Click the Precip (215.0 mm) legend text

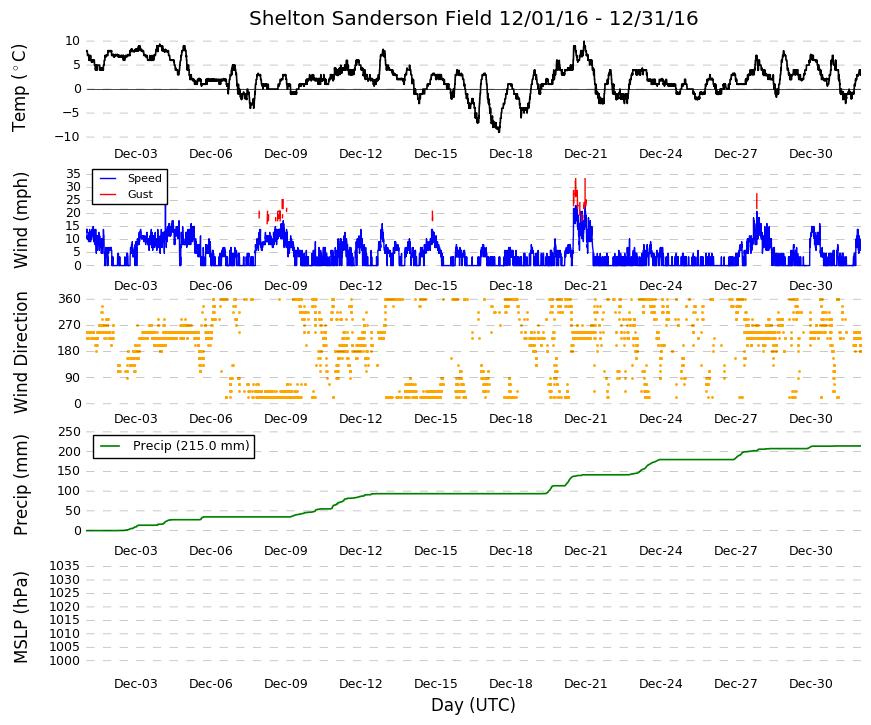(191, 446)
